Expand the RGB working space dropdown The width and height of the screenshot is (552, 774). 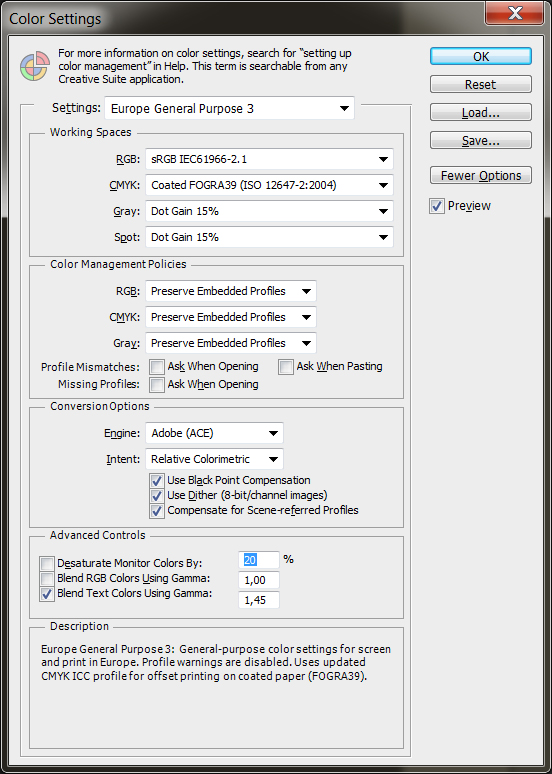[x=269, y=159]
